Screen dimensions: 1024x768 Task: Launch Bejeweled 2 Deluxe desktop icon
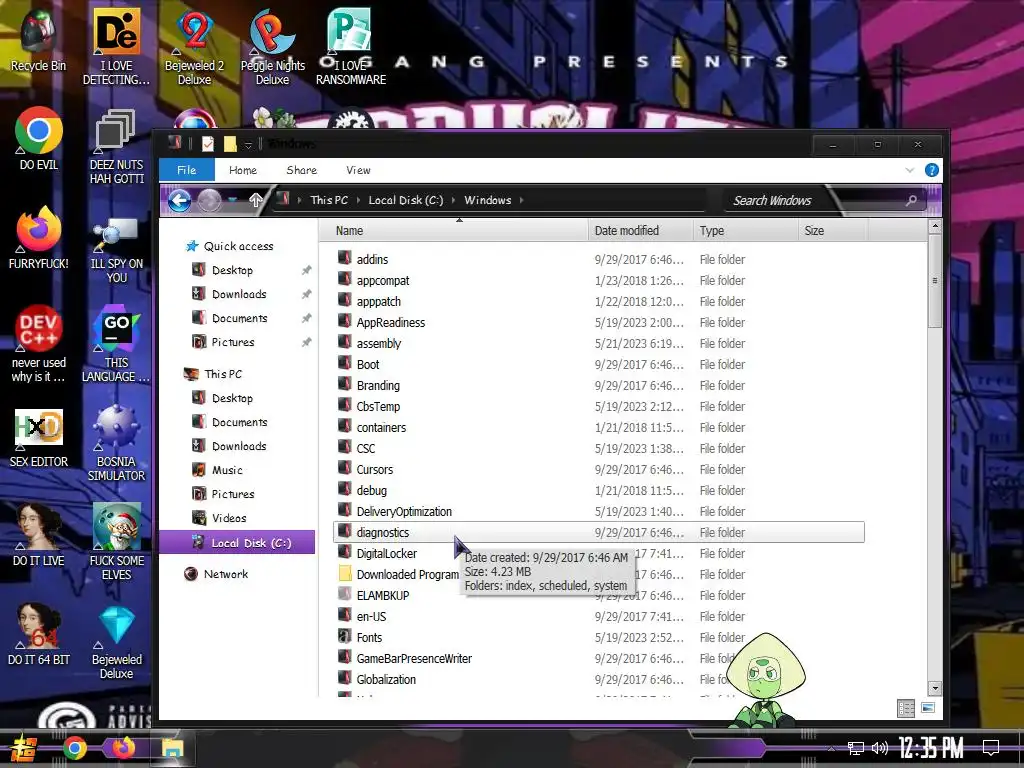click(x=194, y=46)
